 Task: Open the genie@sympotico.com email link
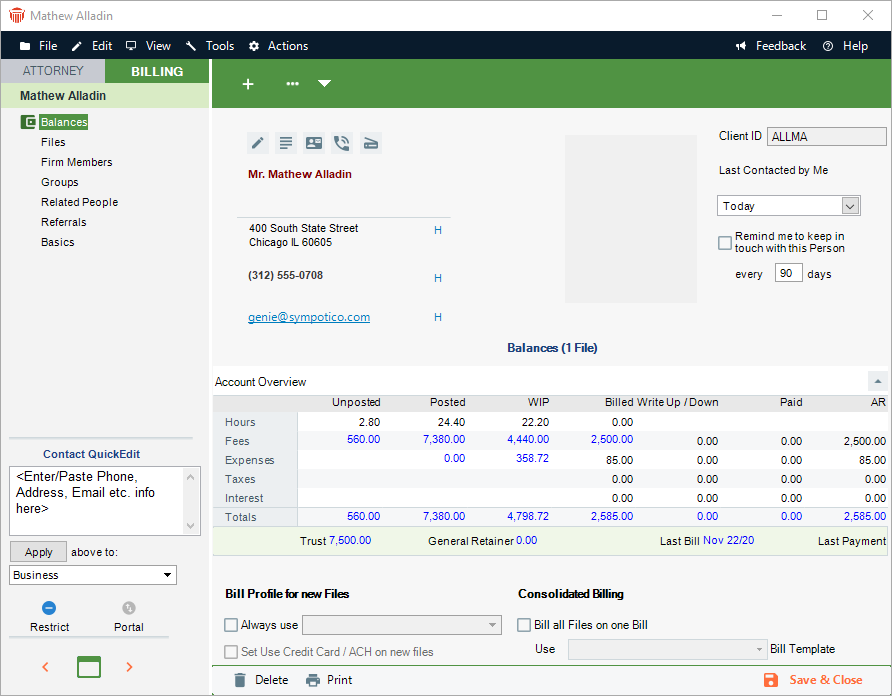tap(309, 317)
